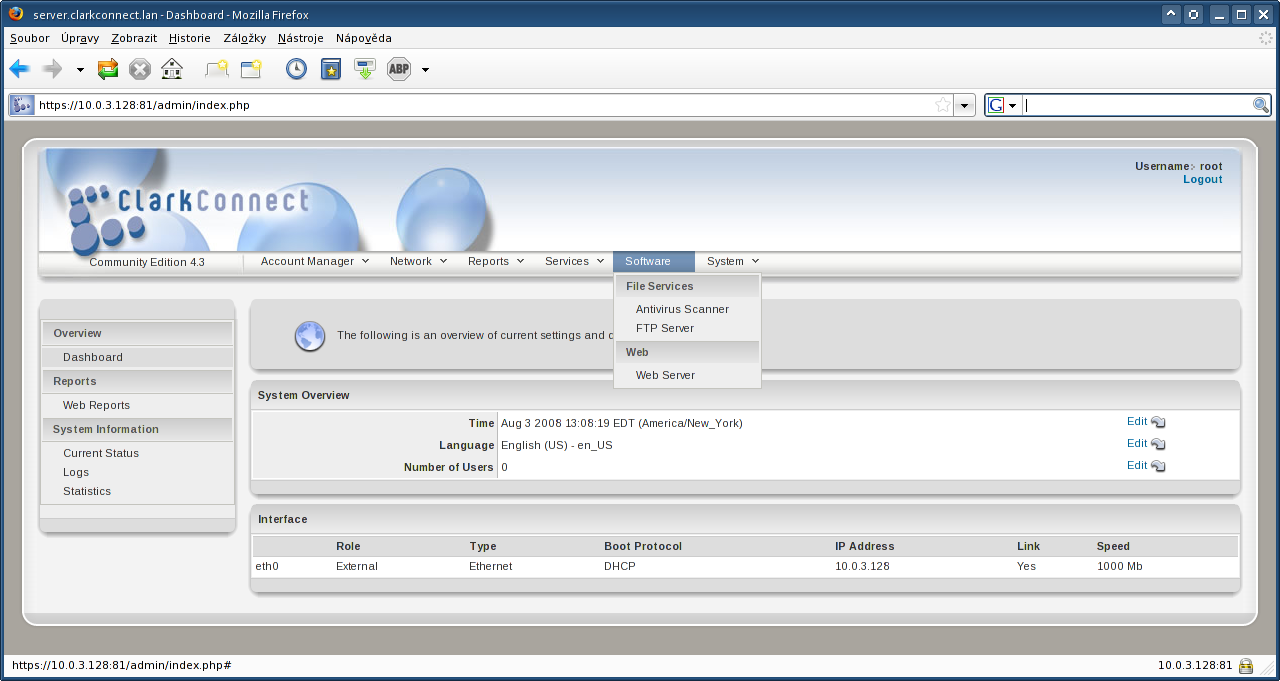Select Antivirus Scanner from Software menu
The image size is (1280, 681).
682,309
